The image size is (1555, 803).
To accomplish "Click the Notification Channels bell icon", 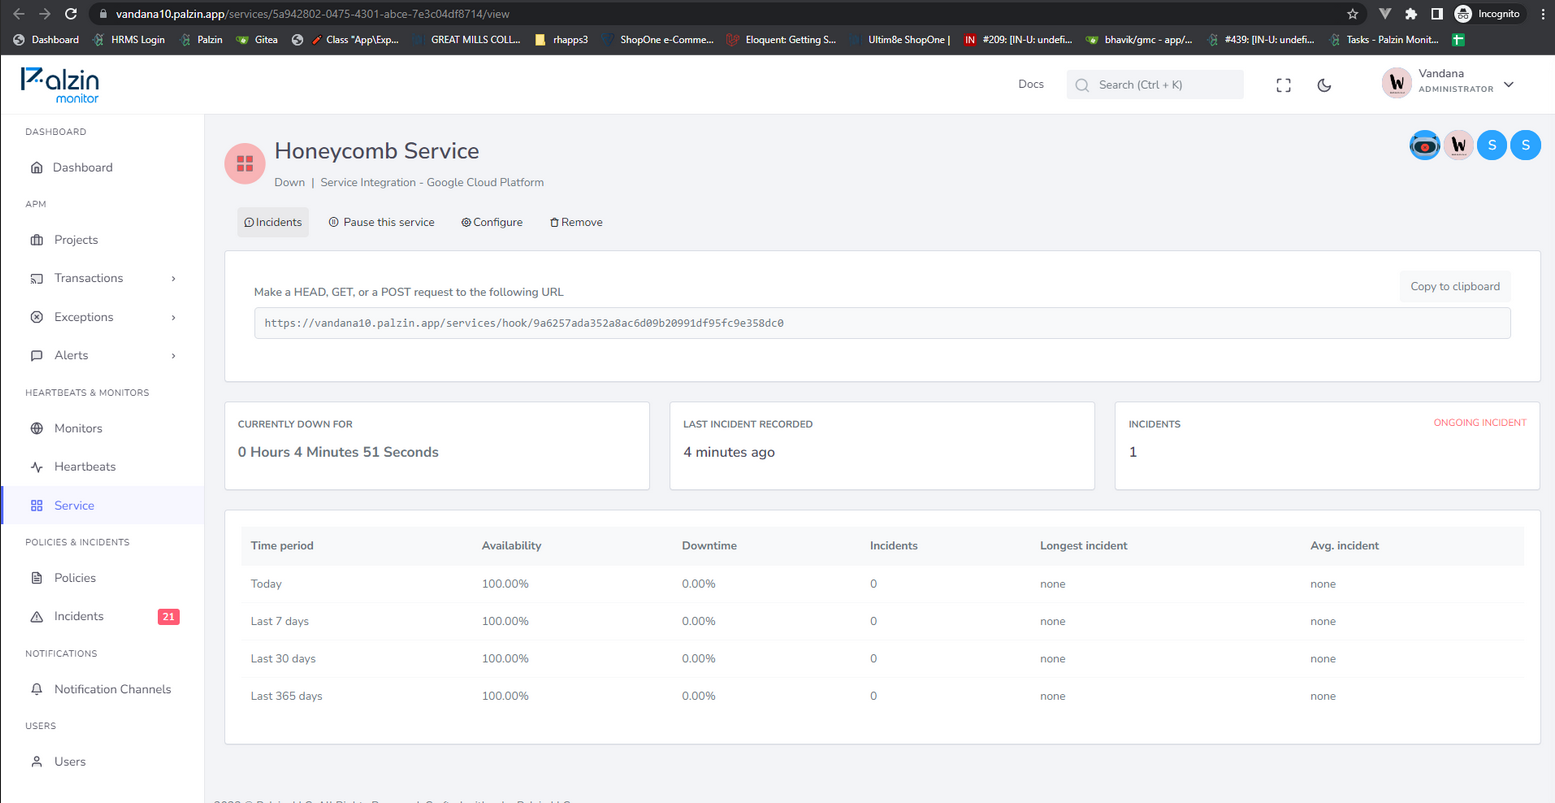I will point(37,689).
